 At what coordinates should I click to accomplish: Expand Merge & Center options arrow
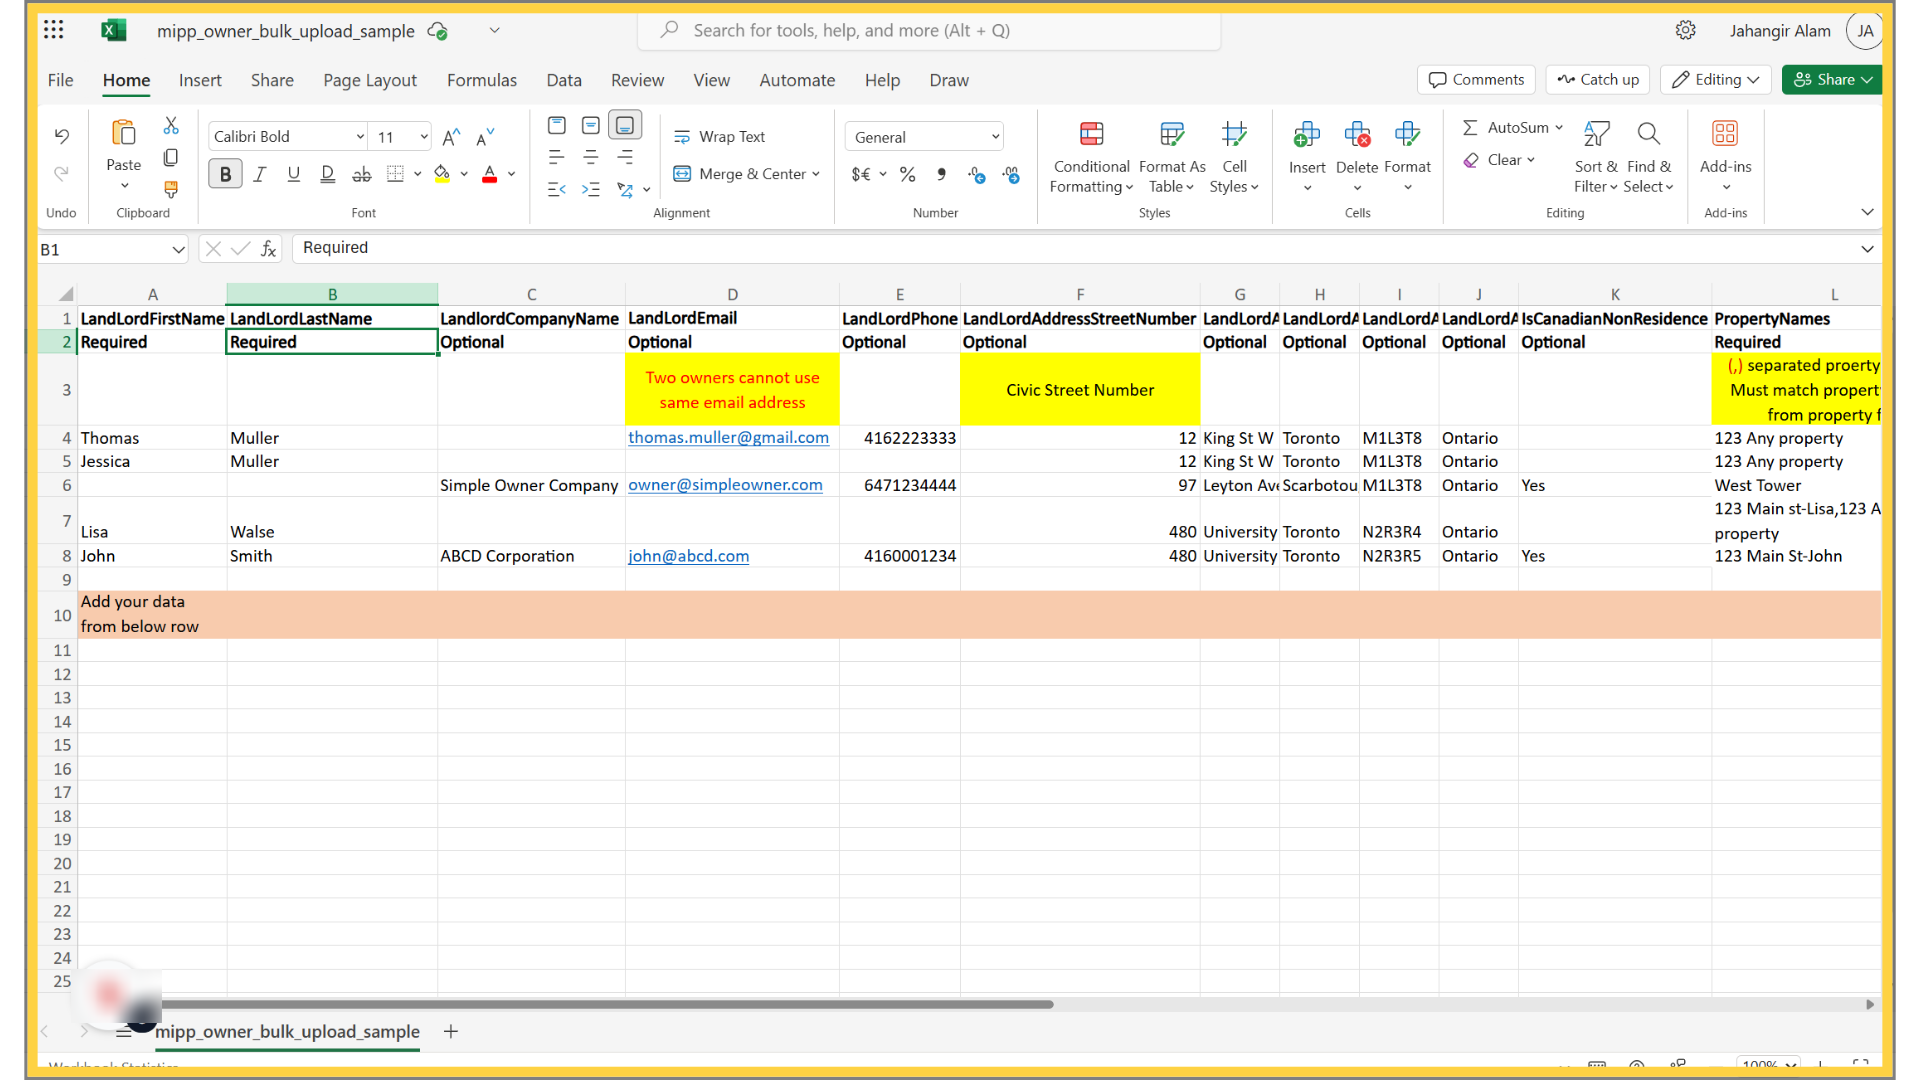point(816,174)
